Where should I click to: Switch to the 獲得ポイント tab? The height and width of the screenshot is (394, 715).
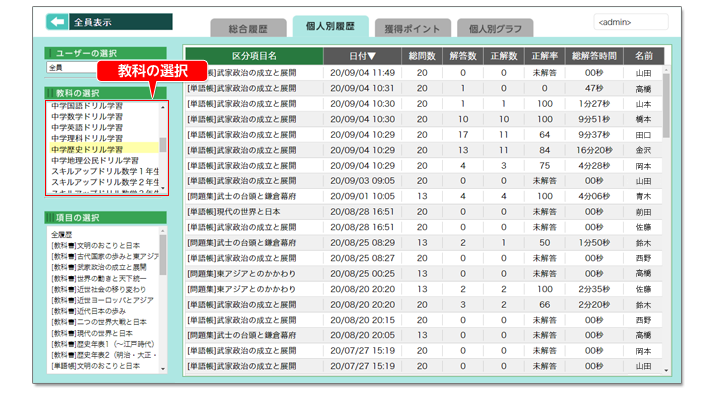(x=412, y=28)
